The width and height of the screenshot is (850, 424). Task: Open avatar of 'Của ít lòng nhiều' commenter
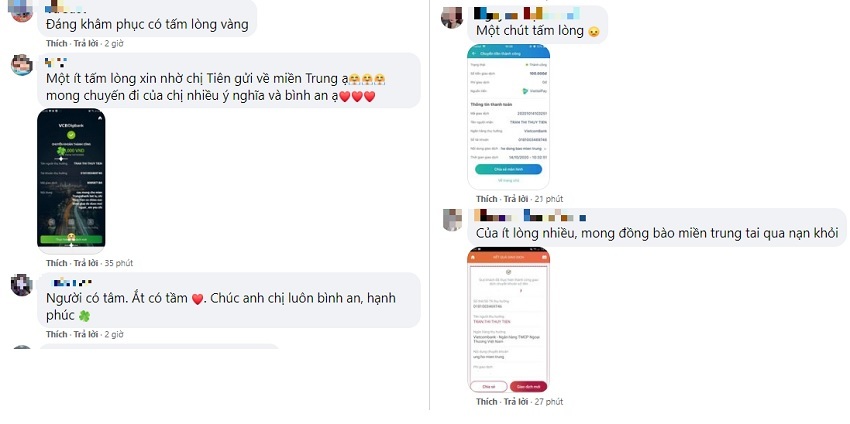click(x=452, y=220)
